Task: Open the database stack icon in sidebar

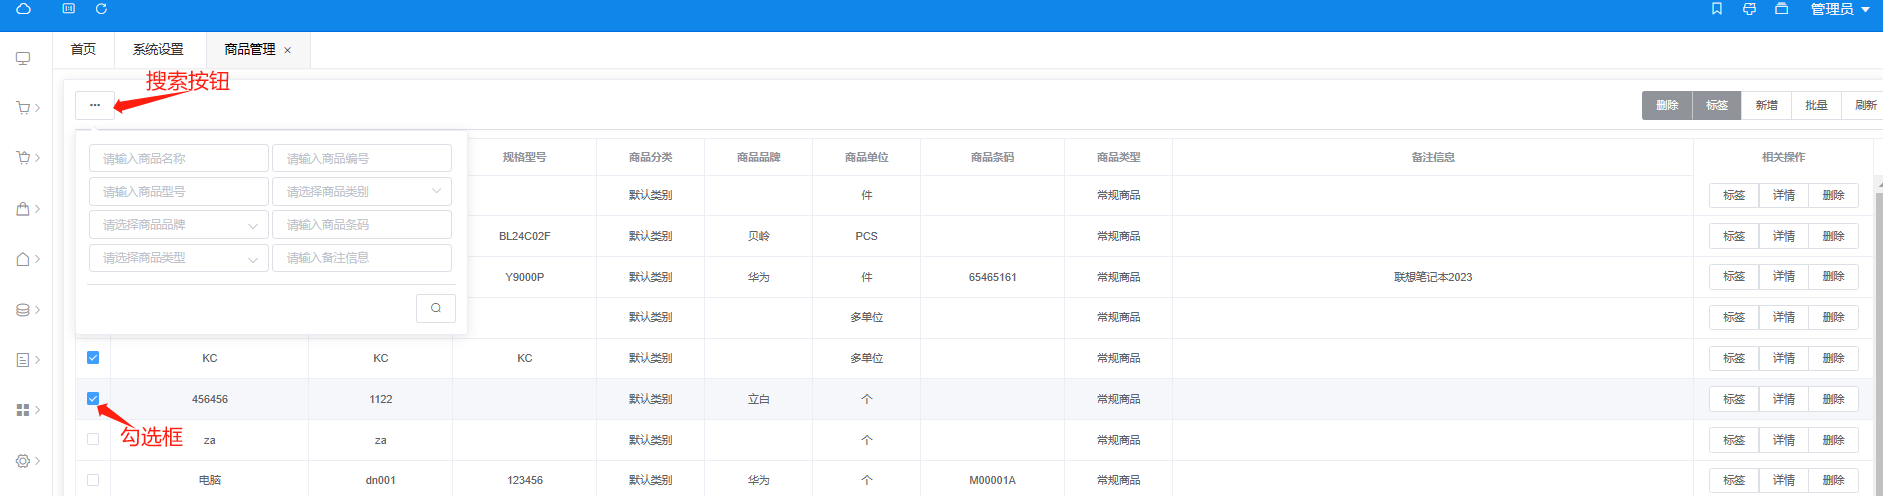Action: pyautogui.click(x=23, y=310)
